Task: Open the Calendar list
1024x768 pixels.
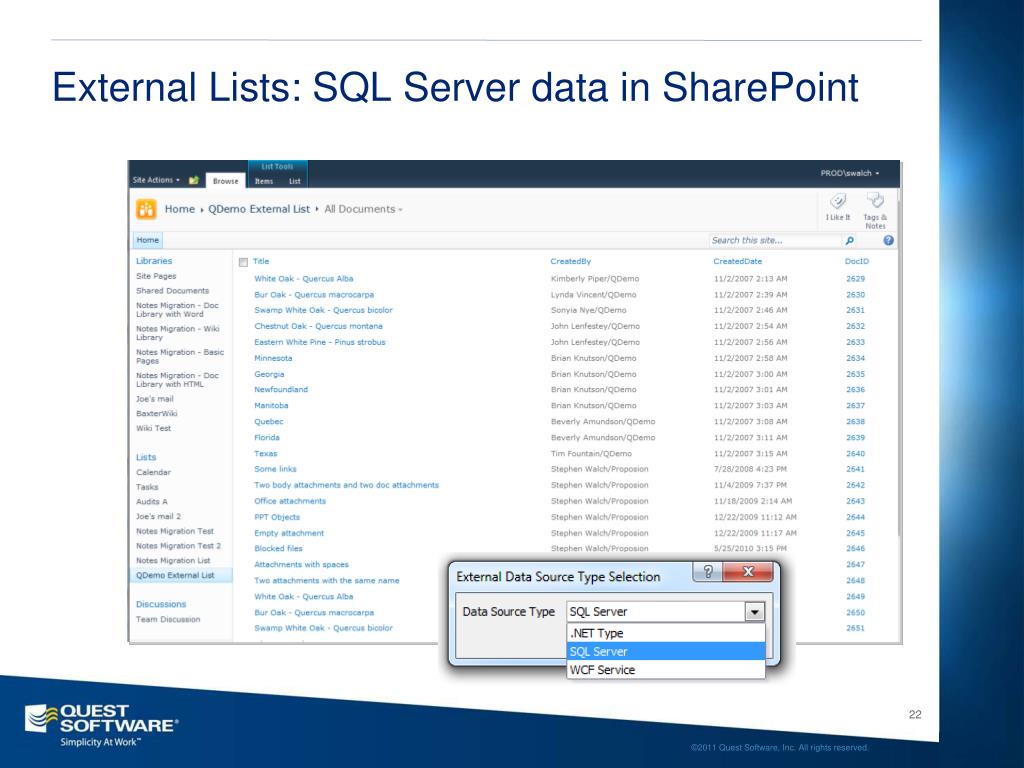Action: pyautogui.click(x=153, y=472)
